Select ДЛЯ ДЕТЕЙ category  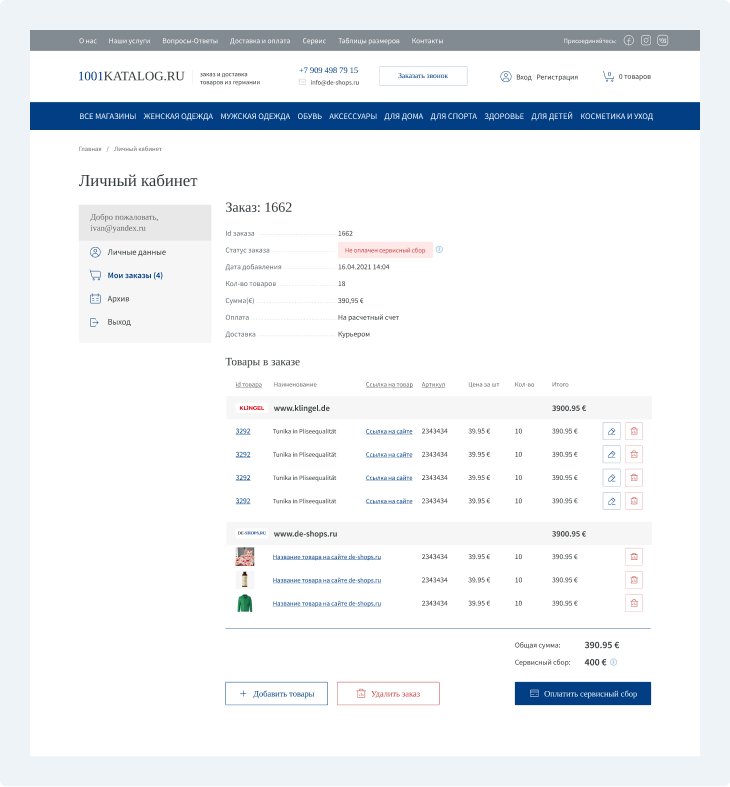point(552,116)
